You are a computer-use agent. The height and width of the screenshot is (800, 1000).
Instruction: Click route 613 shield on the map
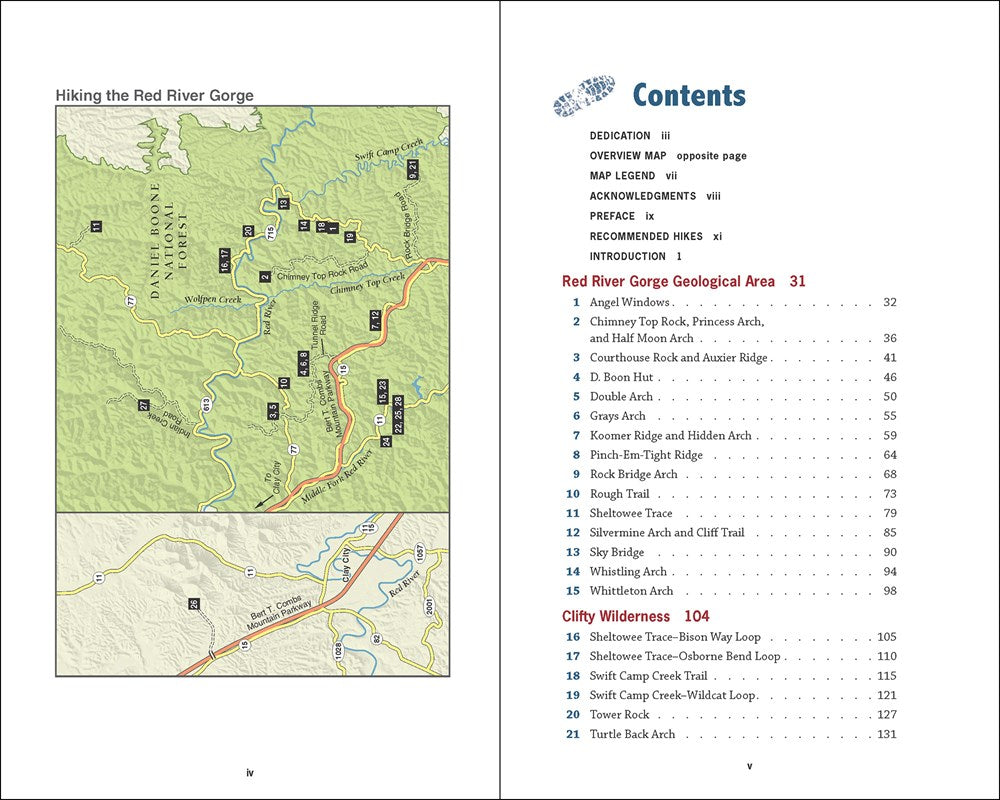[205, 405]
